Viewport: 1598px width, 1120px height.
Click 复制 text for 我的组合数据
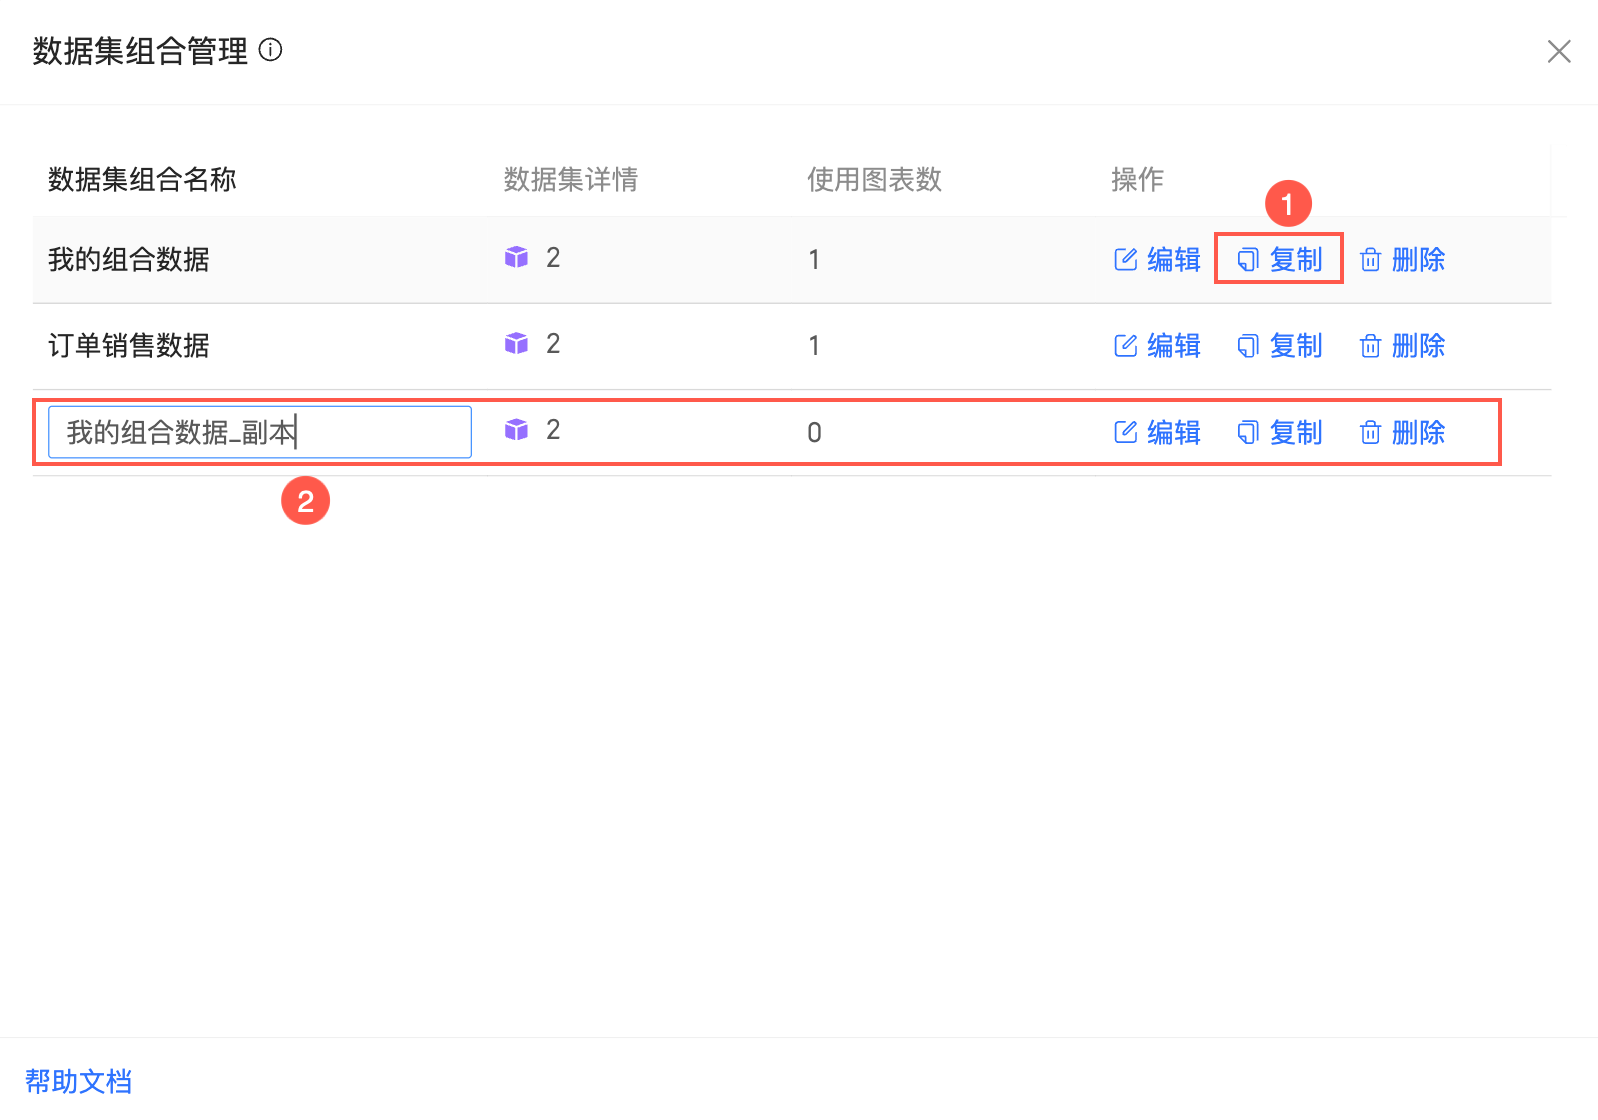click(x=1296, y=260)
